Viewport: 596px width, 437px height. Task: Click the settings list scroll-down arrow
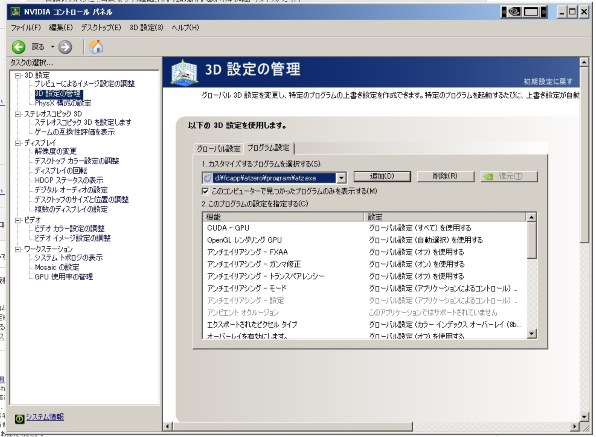531,334
